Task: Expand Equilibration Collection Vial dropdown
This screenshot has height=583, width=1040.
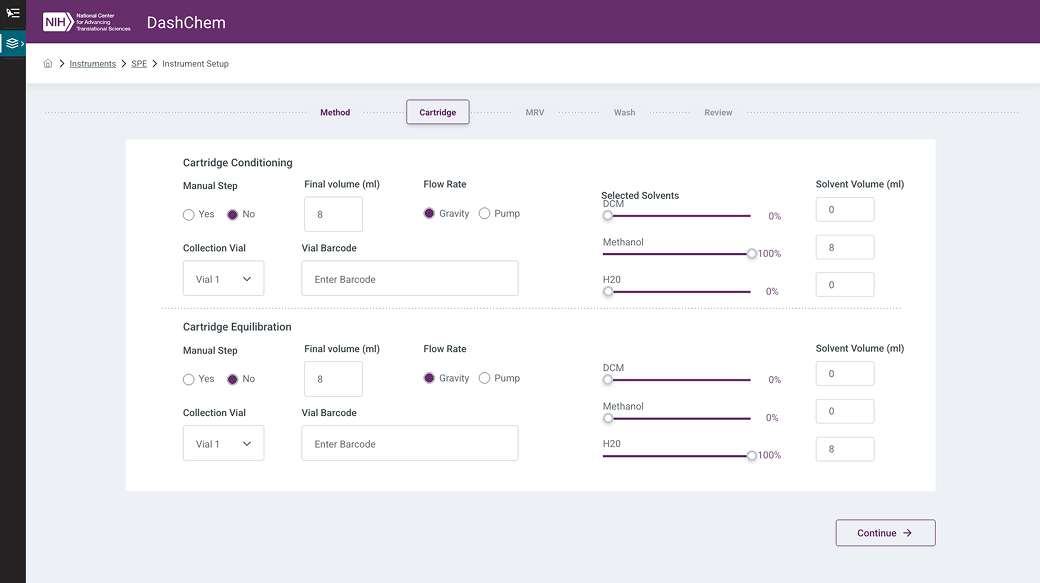Action: pyautogui.click(x=223, y=444)
